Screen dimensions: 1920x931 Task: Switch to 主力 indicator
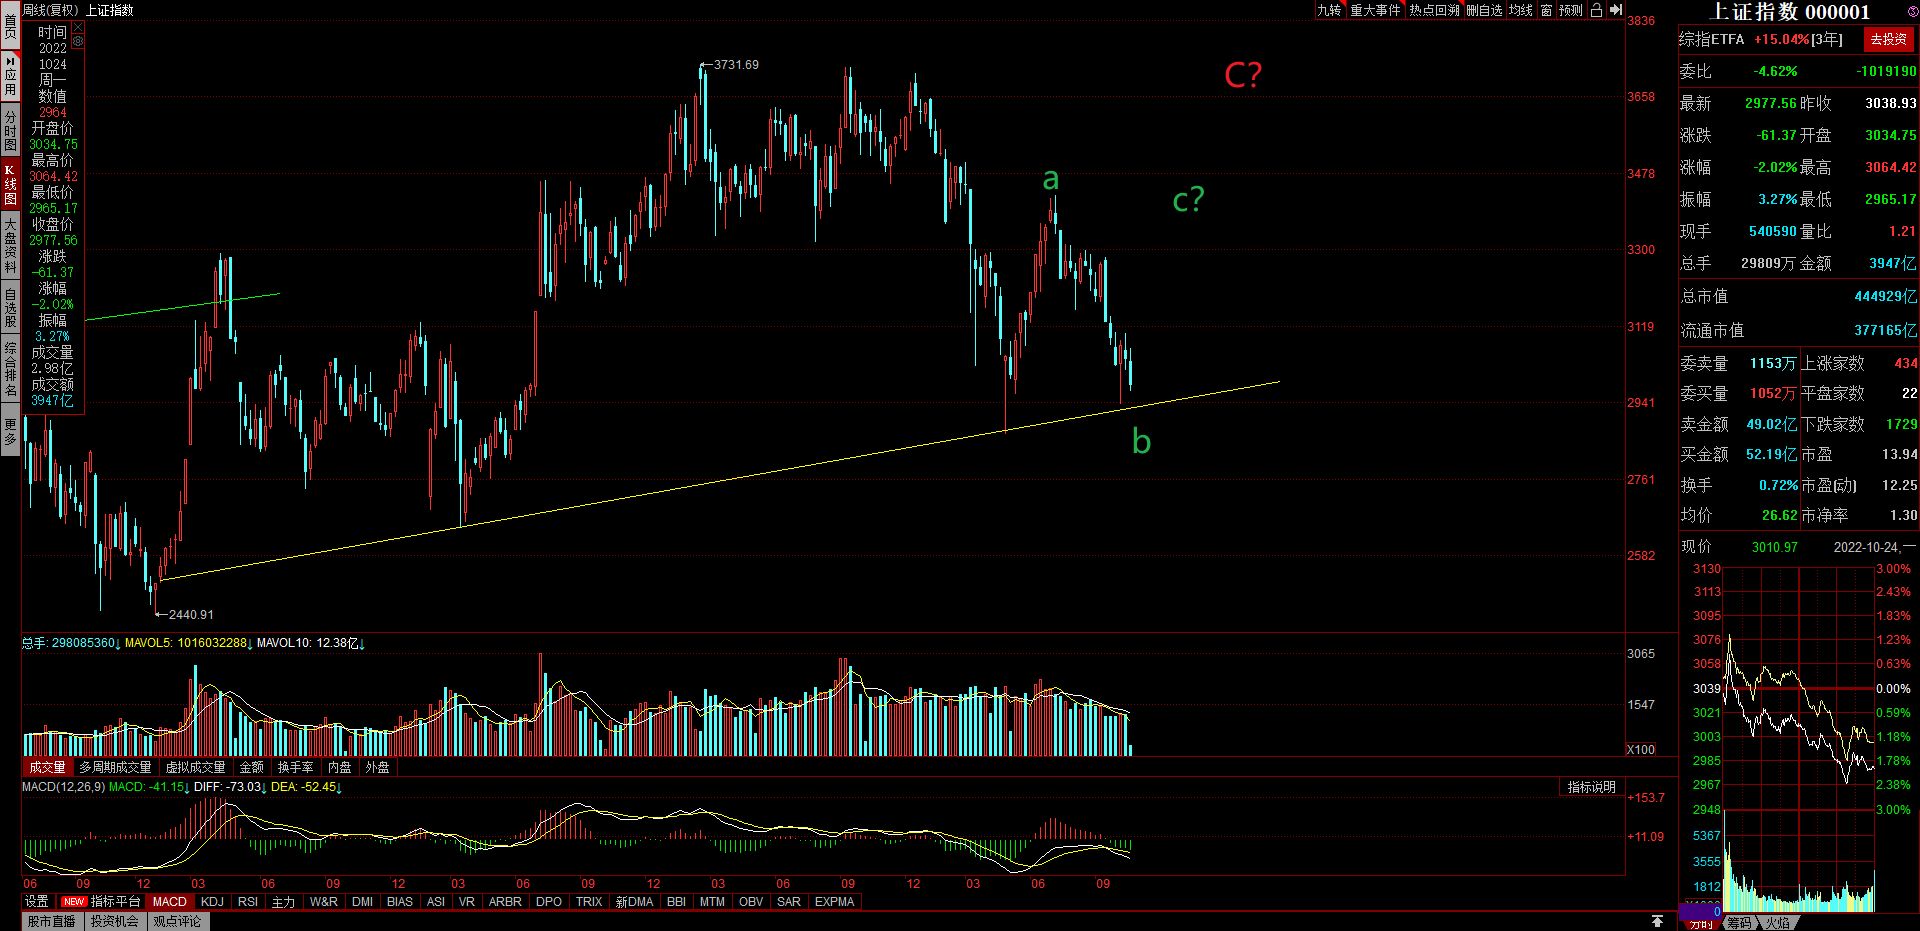[x=284, y=901]
